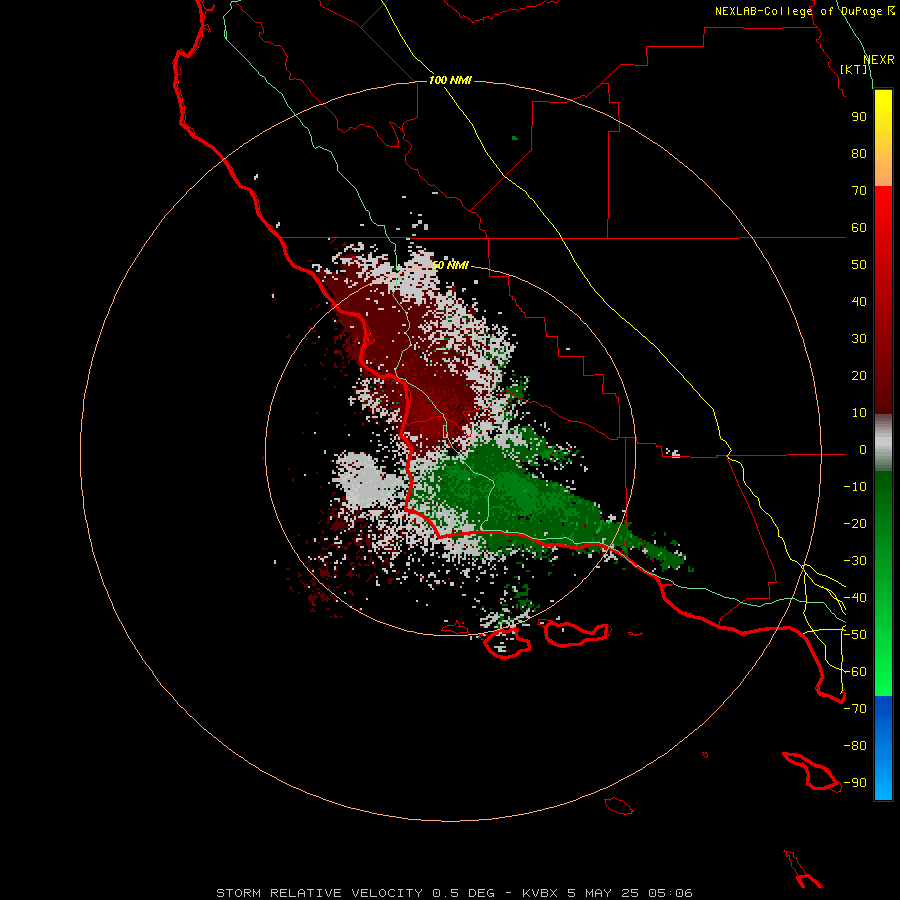
Task: Click the Storm Relative Velocity caption at the bottom
Action: pos(454,893)
